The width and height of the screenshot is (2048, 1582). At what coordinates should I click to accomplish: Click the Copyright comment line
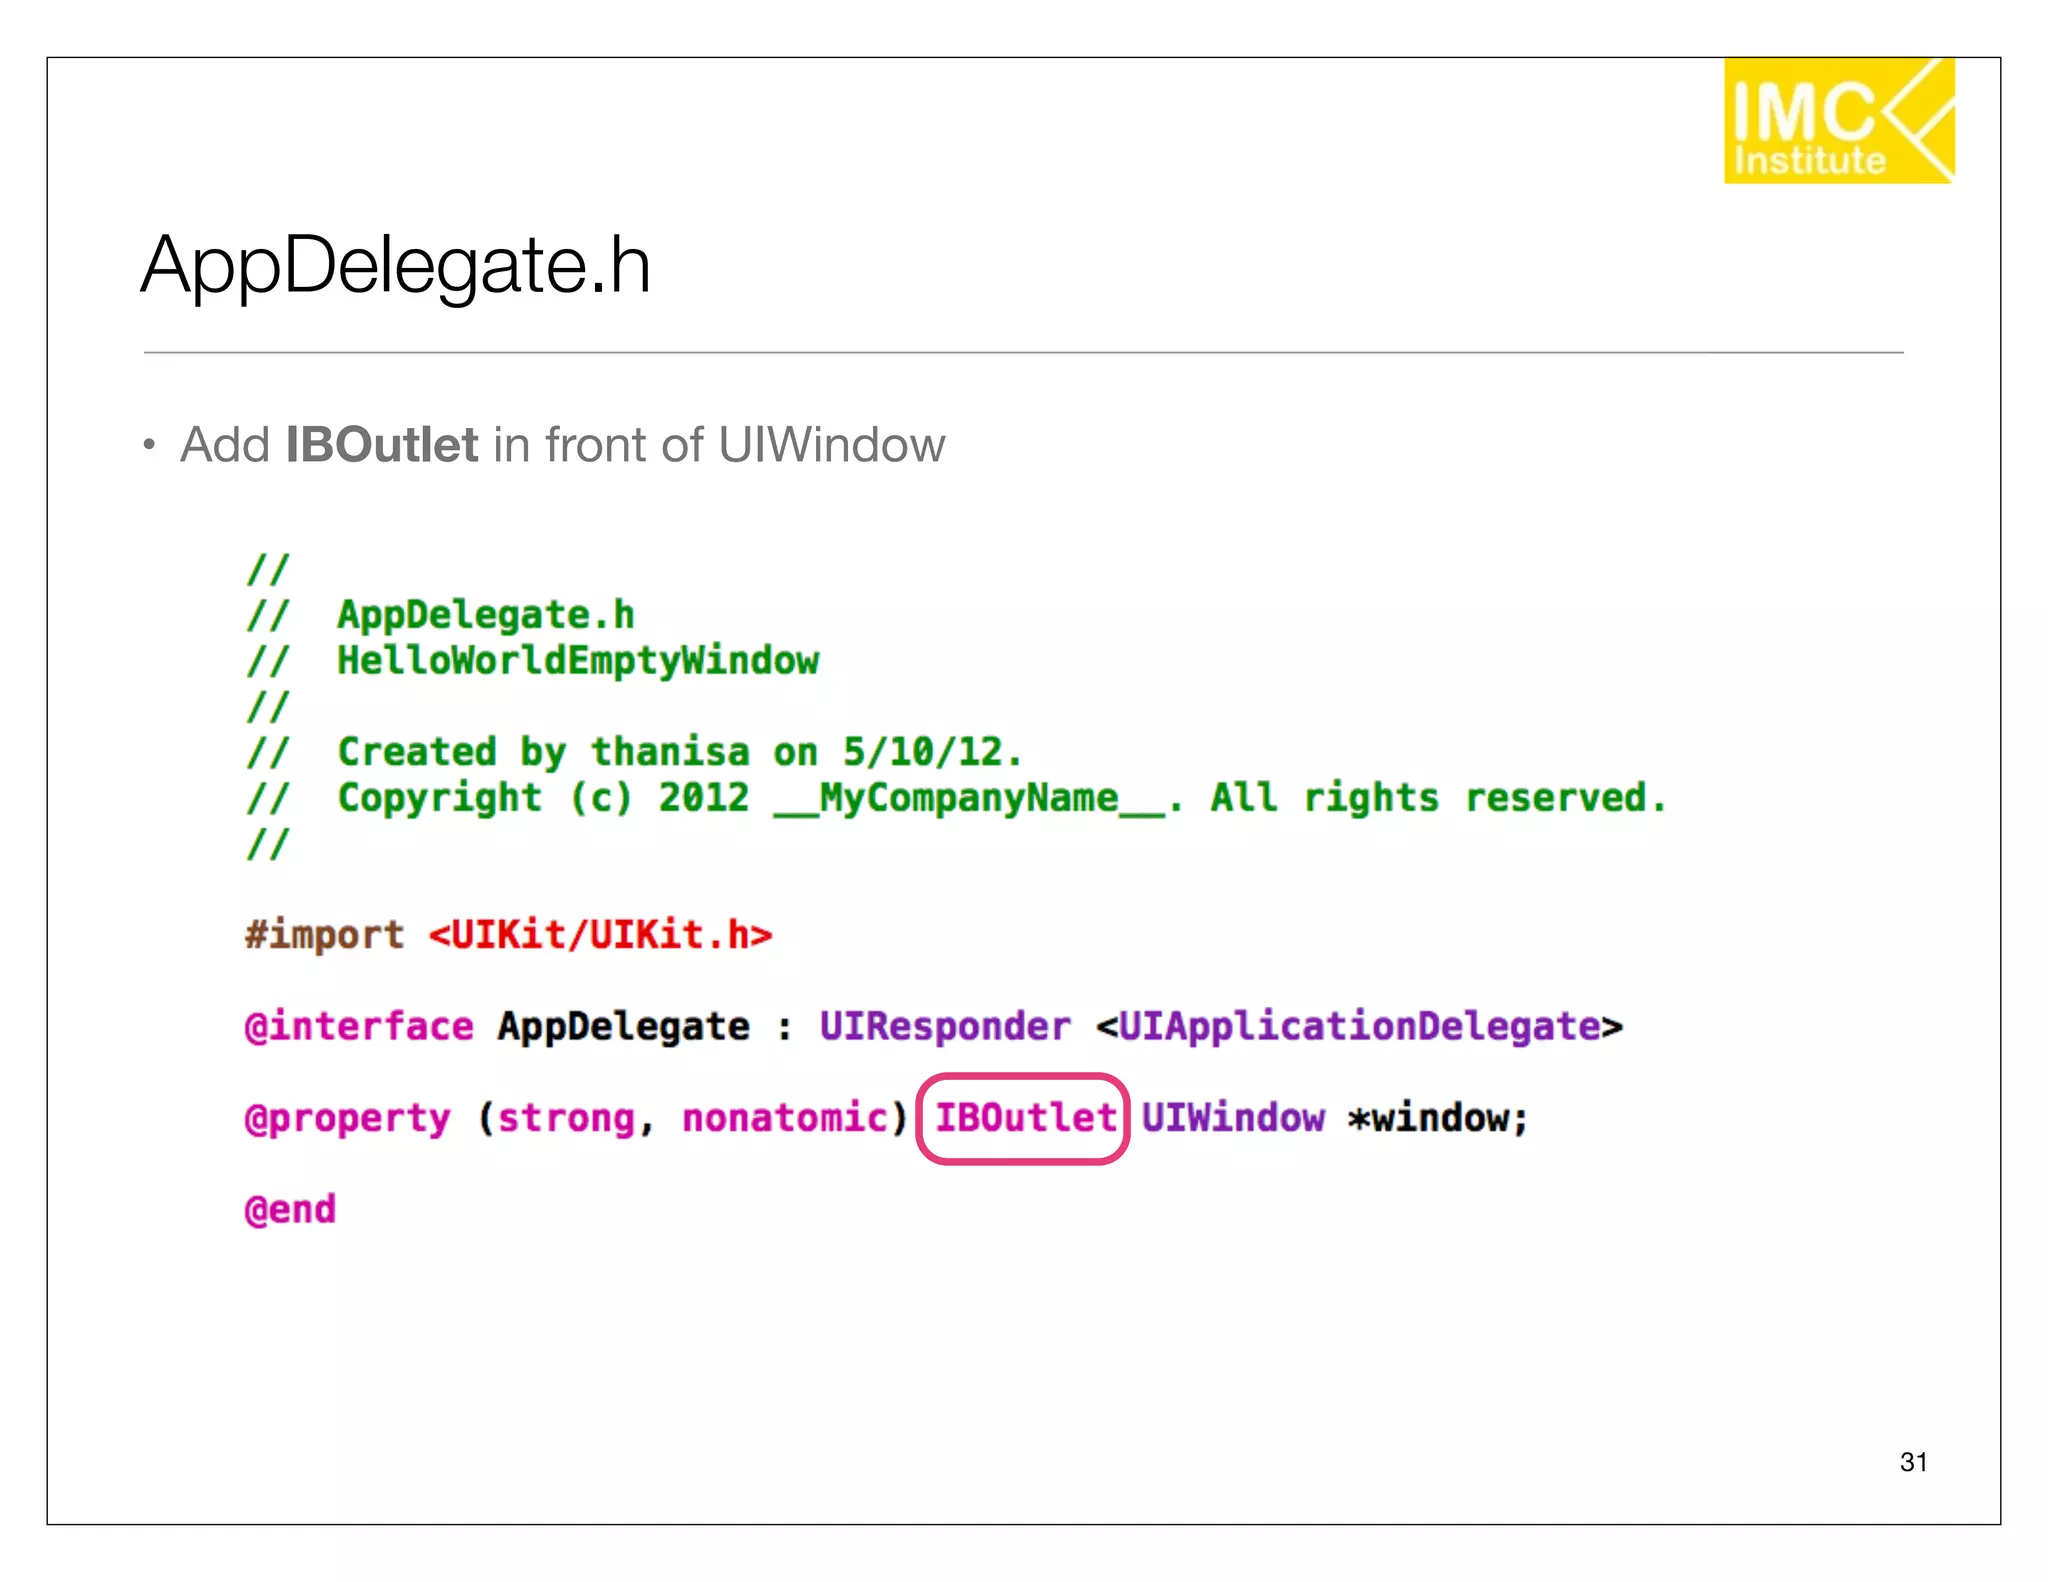pos(1000,798)
